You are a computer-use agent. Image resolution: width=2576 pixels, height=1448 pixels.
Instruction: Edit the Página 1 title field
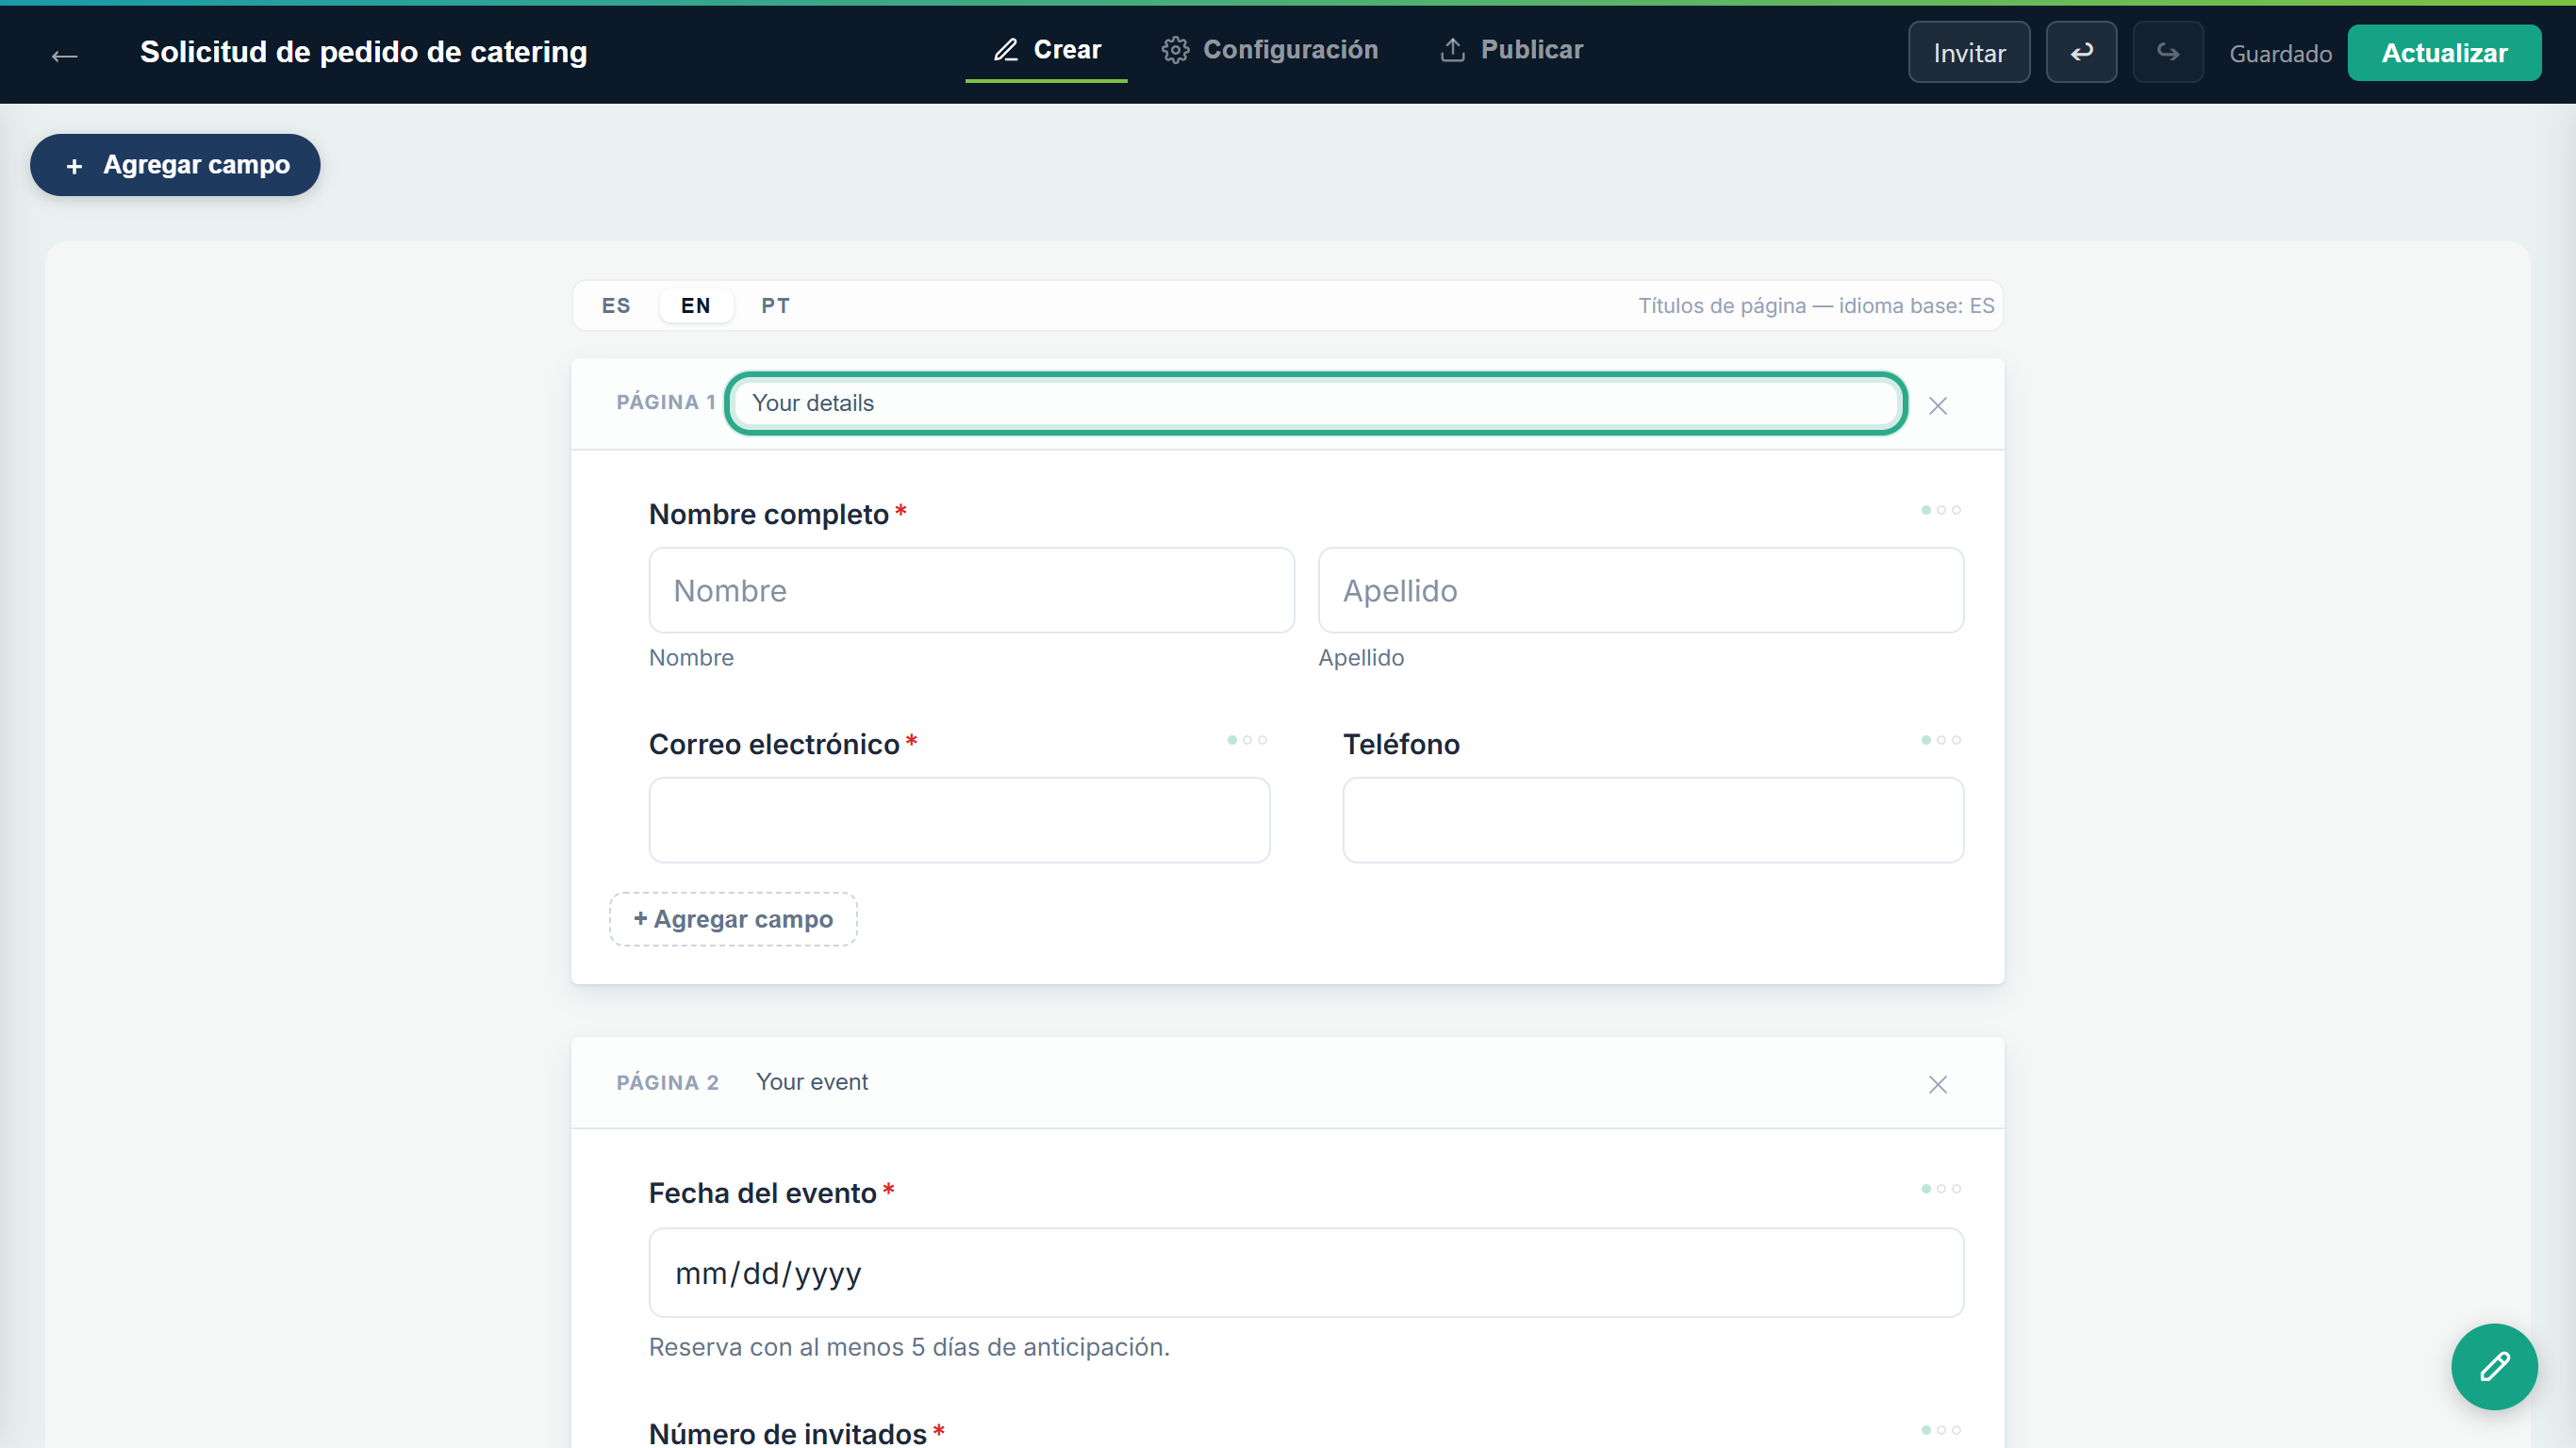click(1315, 403)
